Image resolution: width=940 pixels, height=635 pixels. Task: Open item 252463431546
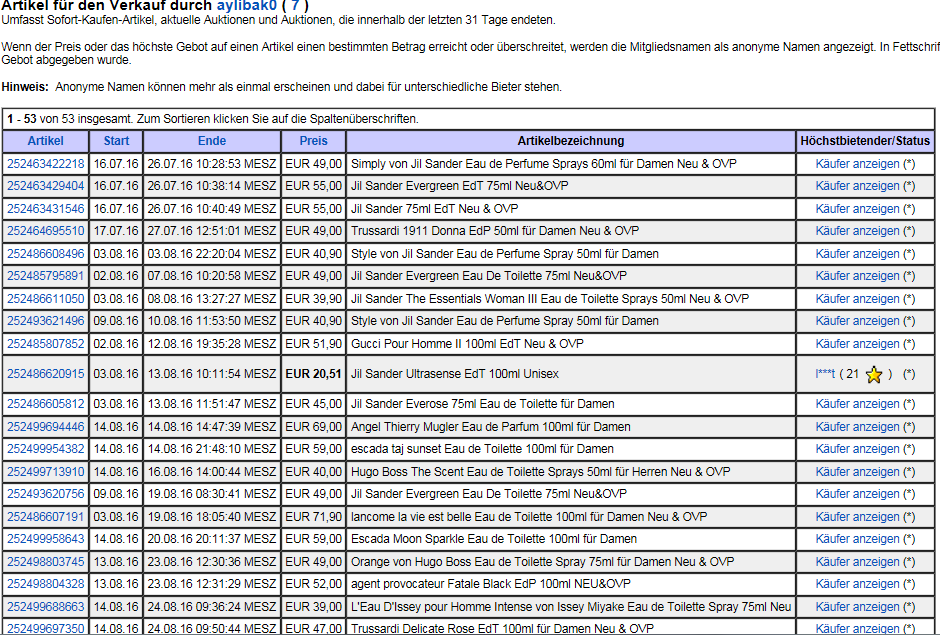pos(46,209)
